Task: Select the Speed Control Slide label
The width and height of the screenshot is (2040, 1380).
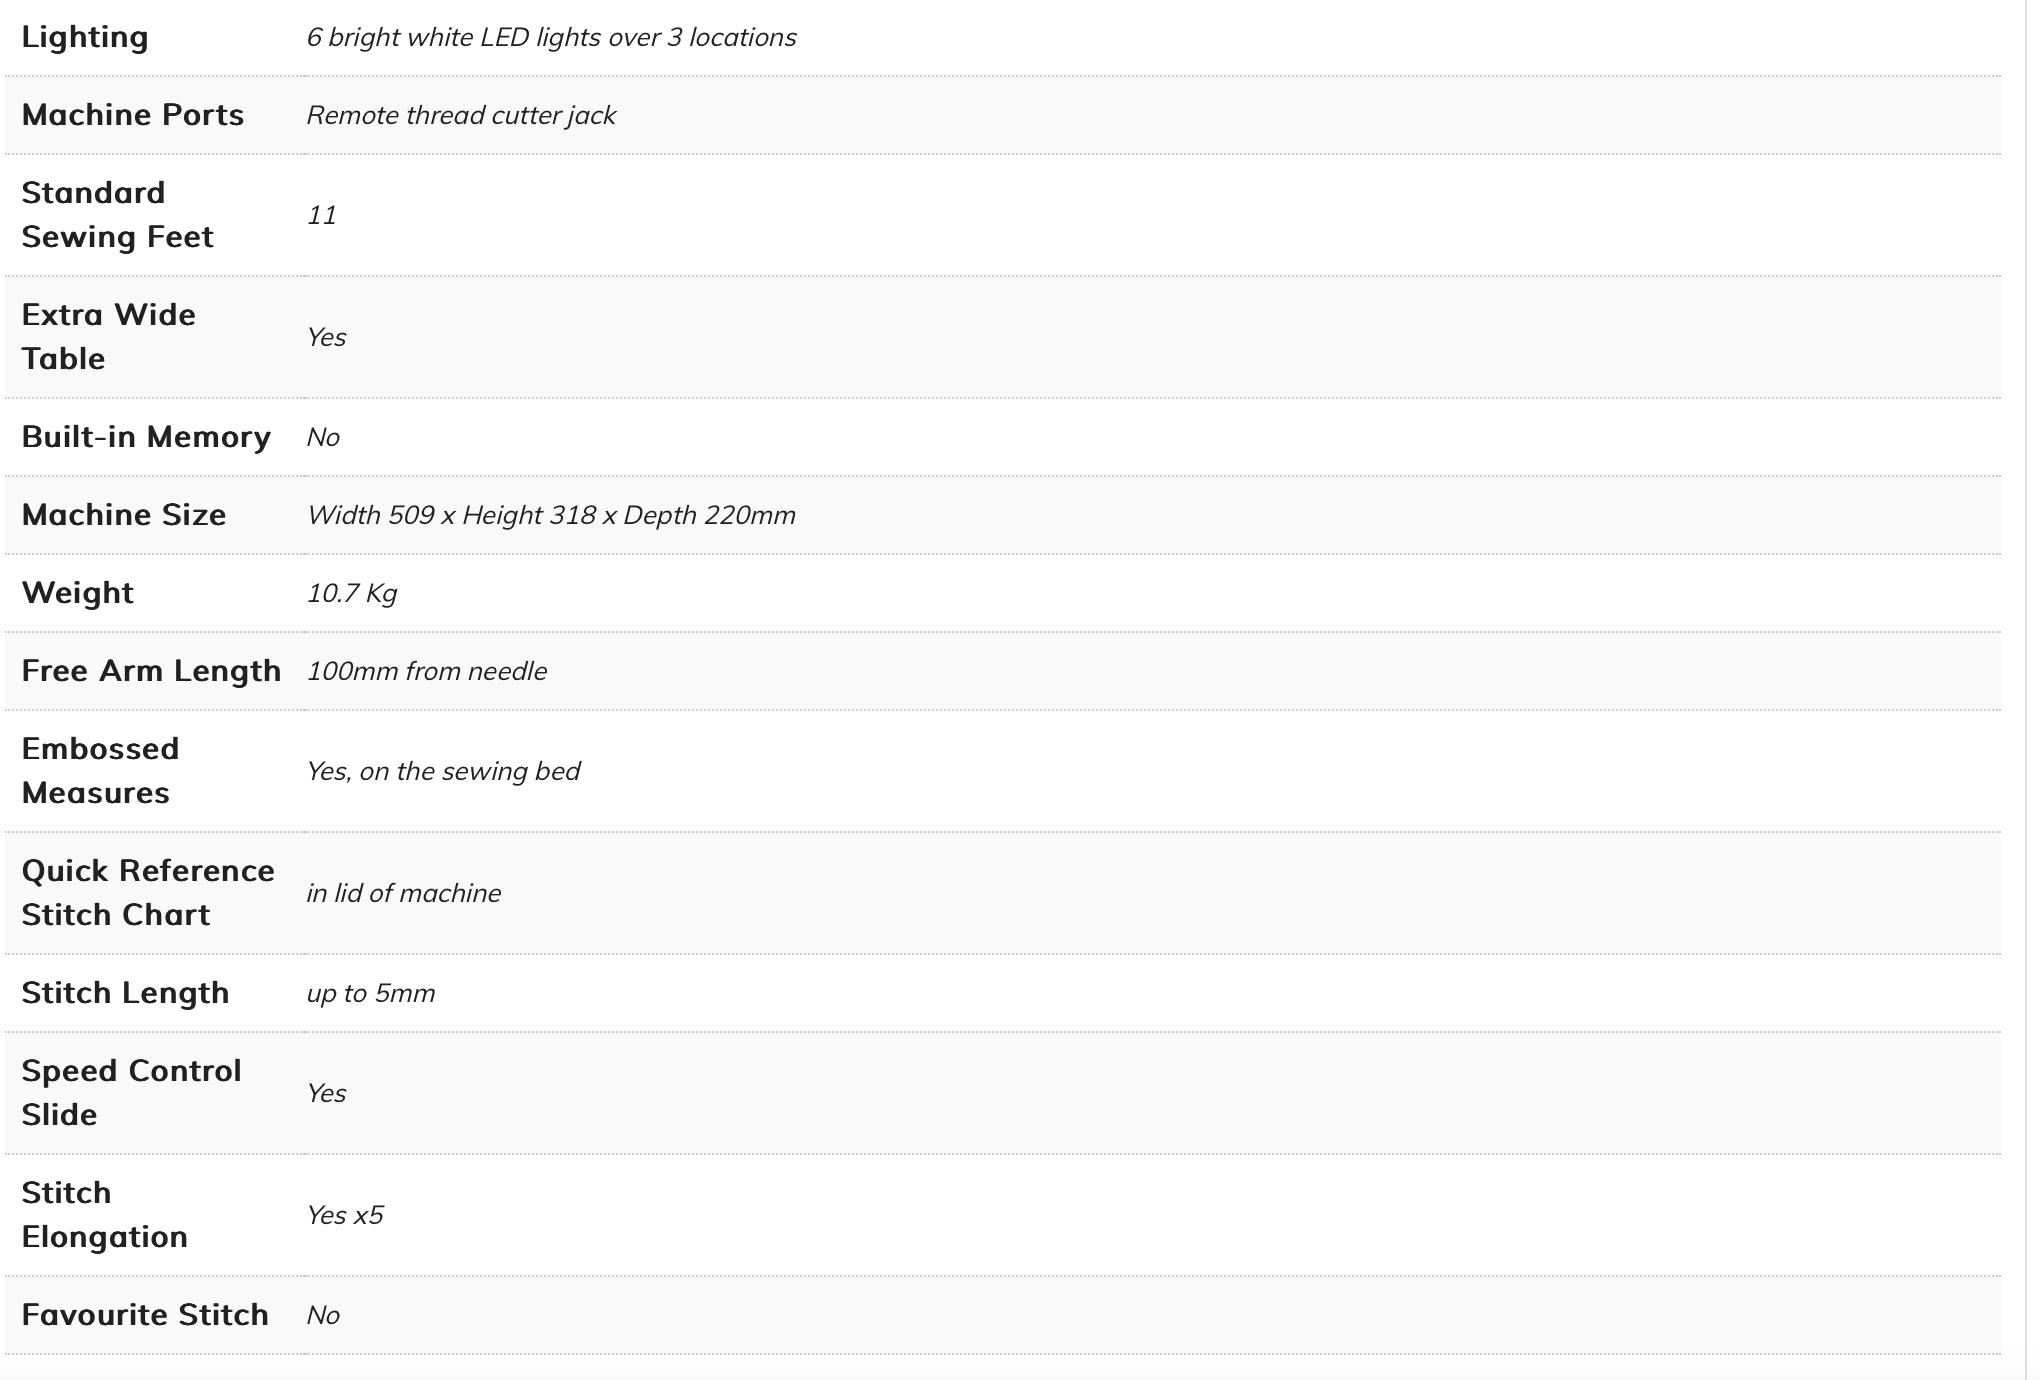Action: coord(132,1093)
